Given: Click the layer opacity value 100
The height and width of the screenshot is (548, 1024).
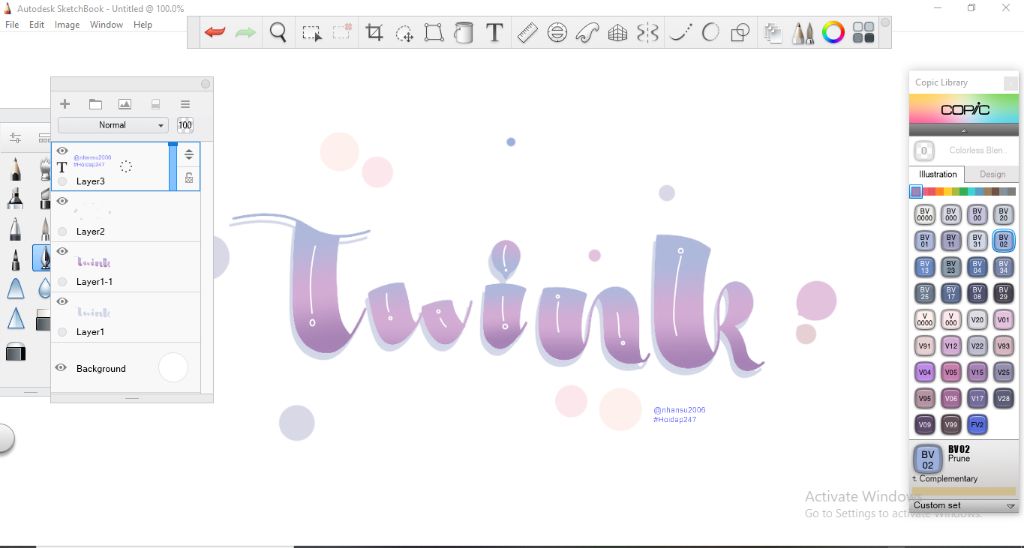Looking at the screenshot, I should (185, 125).
